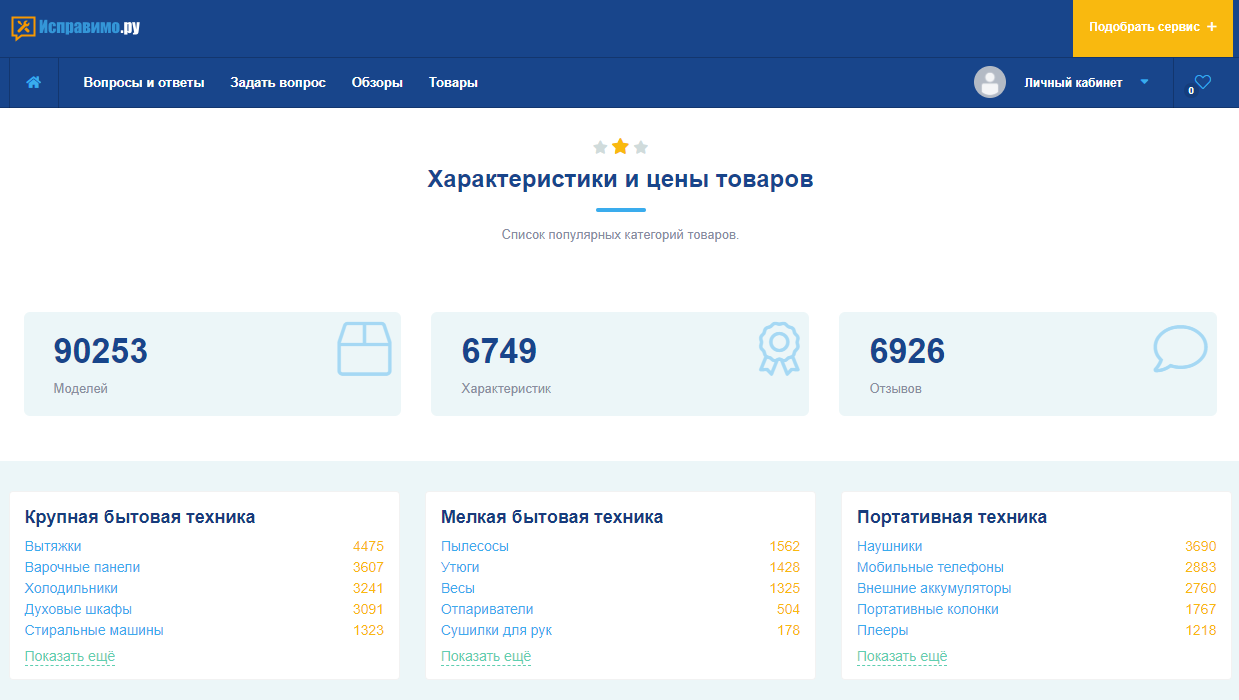This screenshot has height=700, width=1239.
Task: Open Задать вопрос menu item
Action: [278, 83]
